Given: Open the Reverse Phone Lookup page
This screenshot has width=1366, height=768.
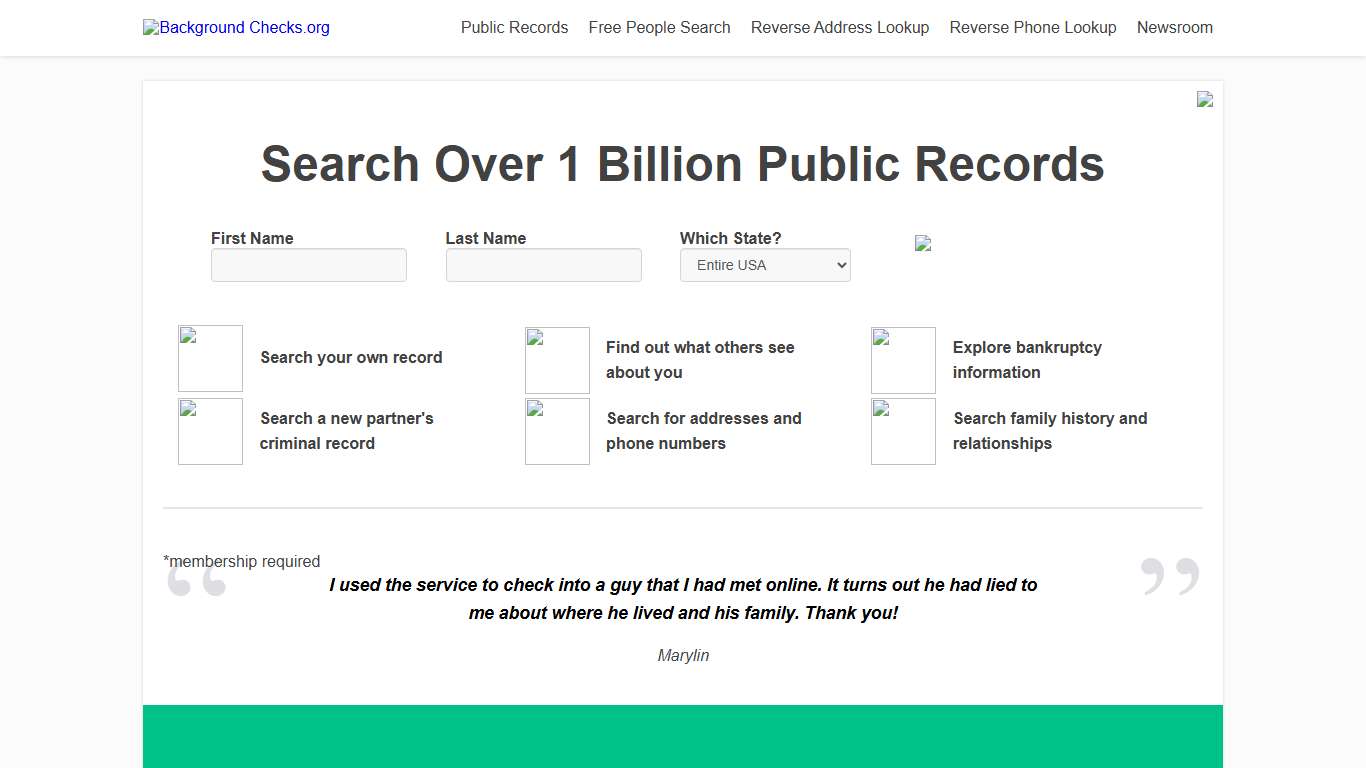Looking at the screenshot, I should point(1032,27).
